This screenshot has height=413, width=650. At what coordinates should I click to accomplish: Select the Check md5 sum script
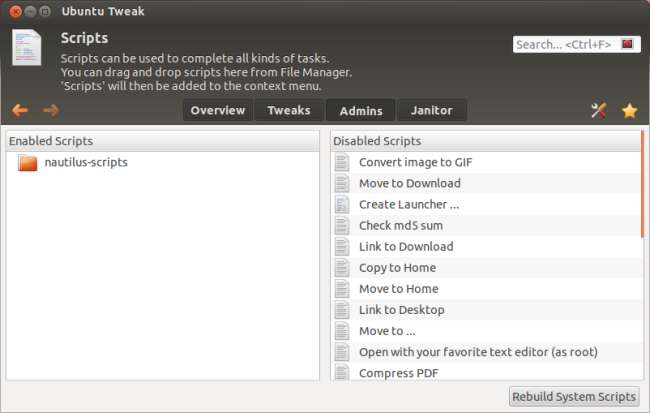tap(400, 225)
